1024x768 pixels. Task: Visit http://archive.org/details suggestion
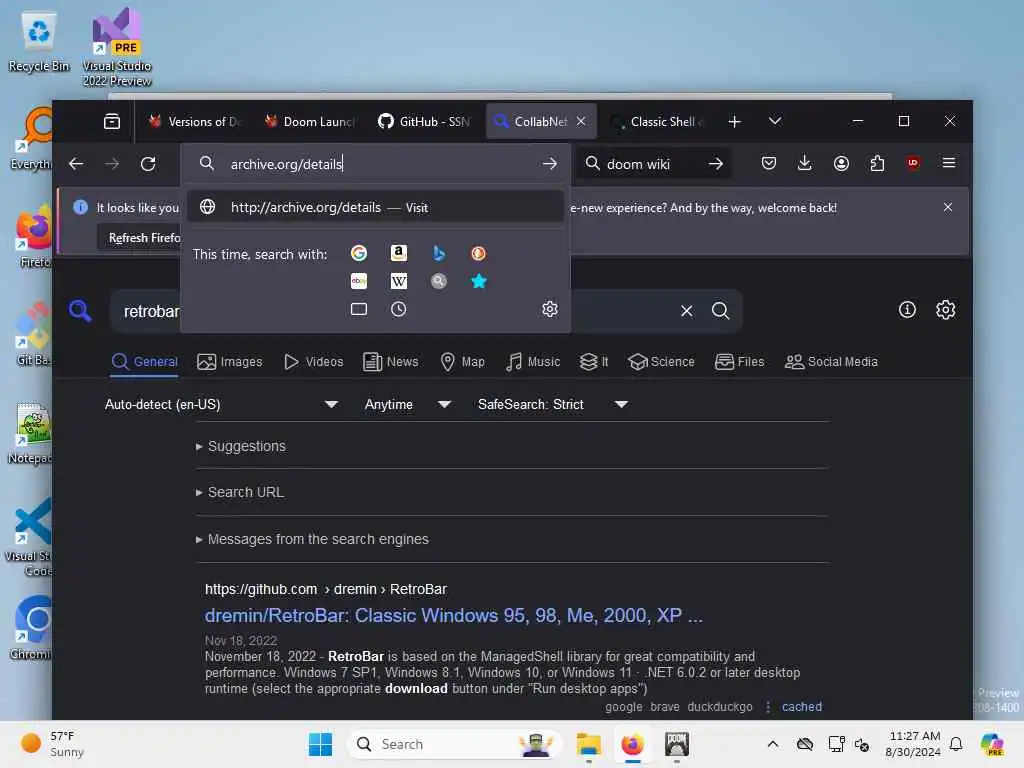pos(376,207)
